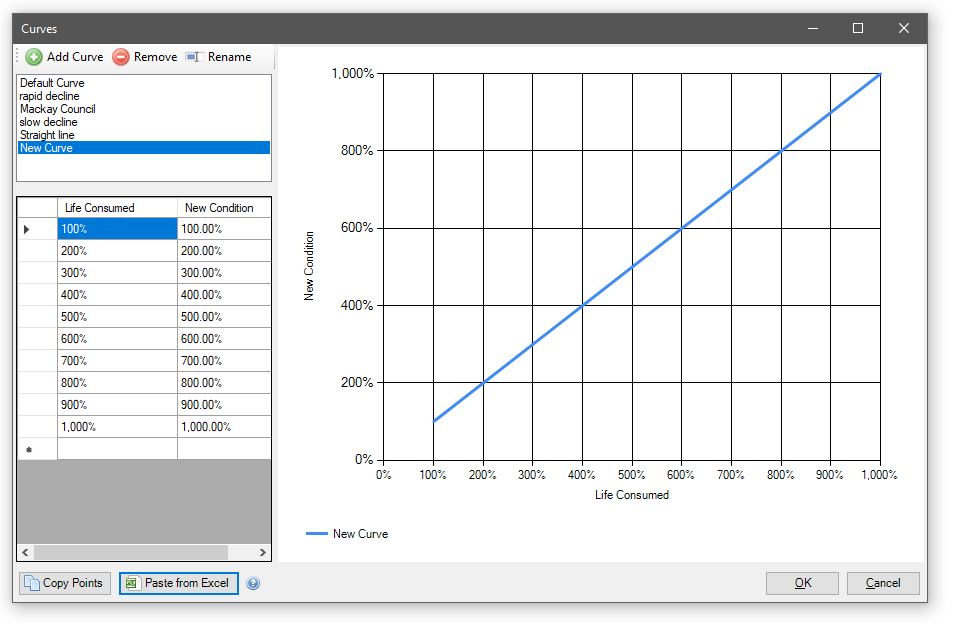Cancel the Curves dialog
The width and height of the screenshot is (954, 637).
[882, 583]
